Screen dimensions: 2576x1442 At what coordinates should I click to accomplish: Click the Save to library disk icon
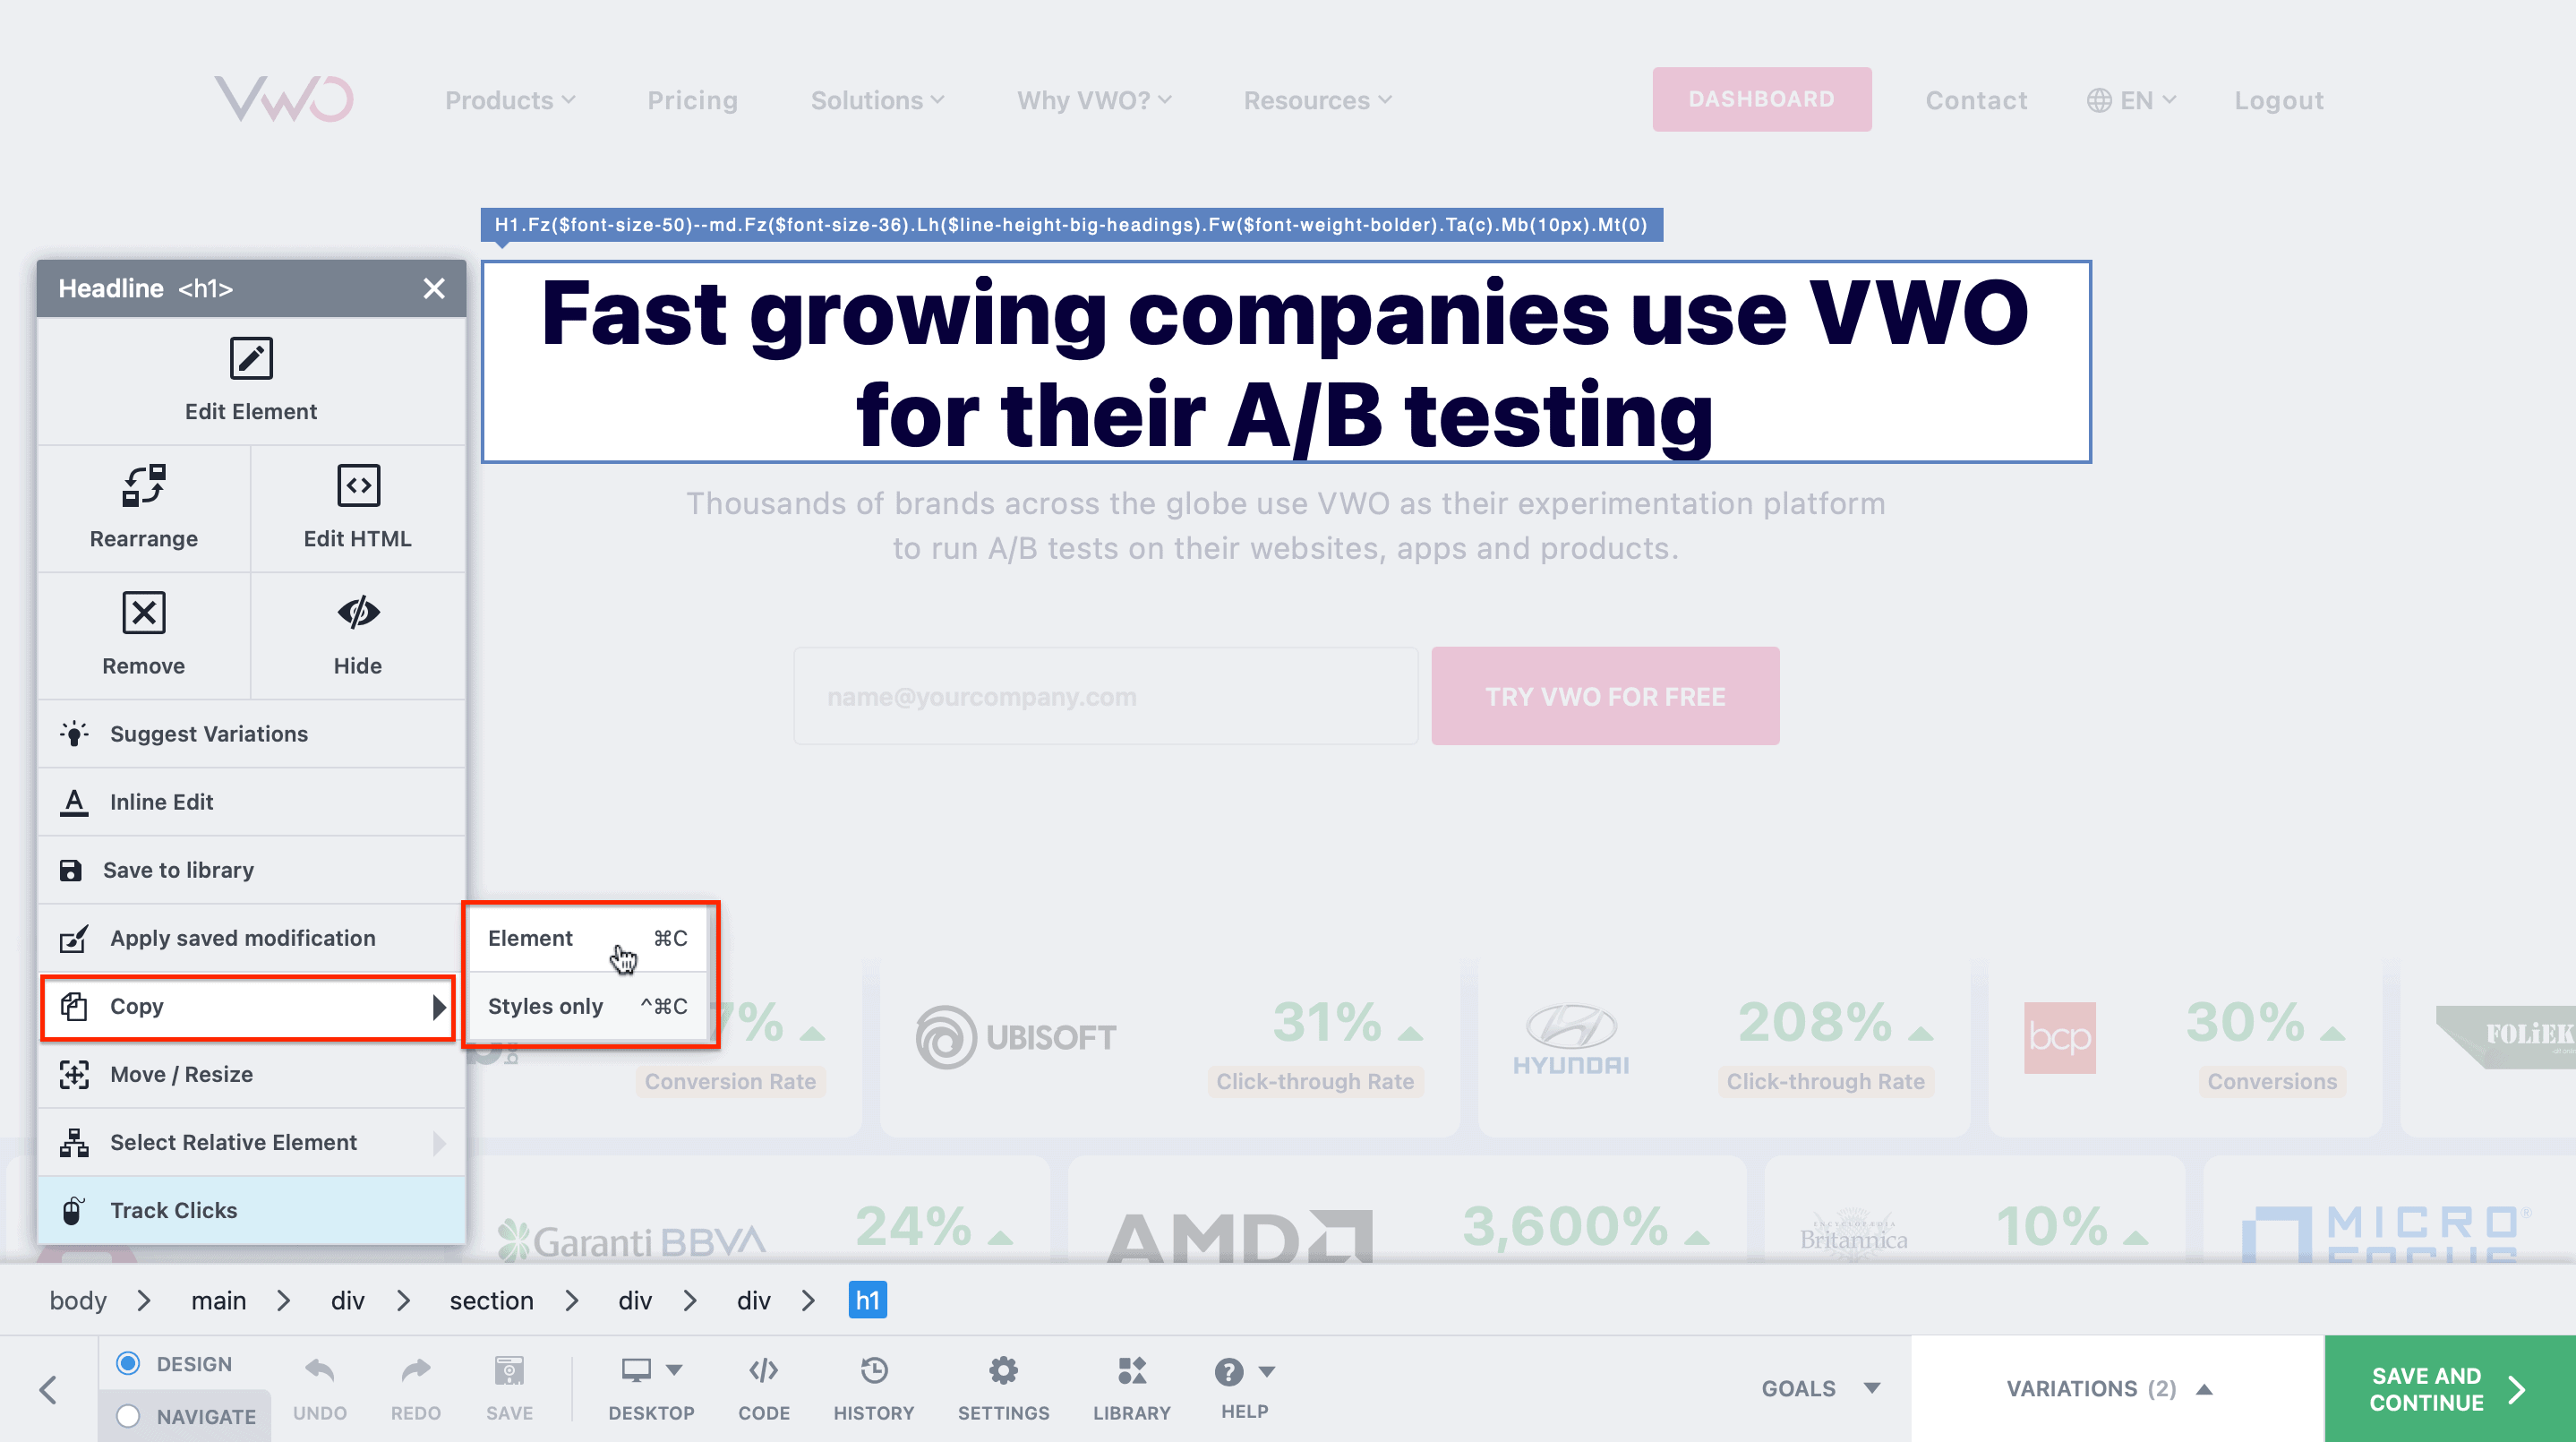coord(70,870)
